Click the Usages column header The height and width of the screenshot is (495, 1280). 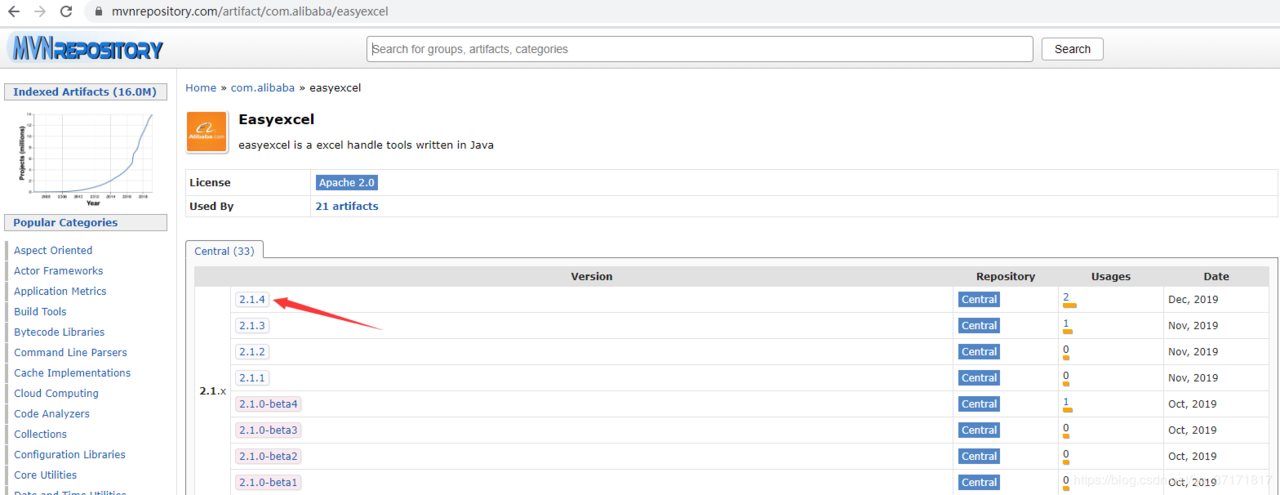[1110, 276]
